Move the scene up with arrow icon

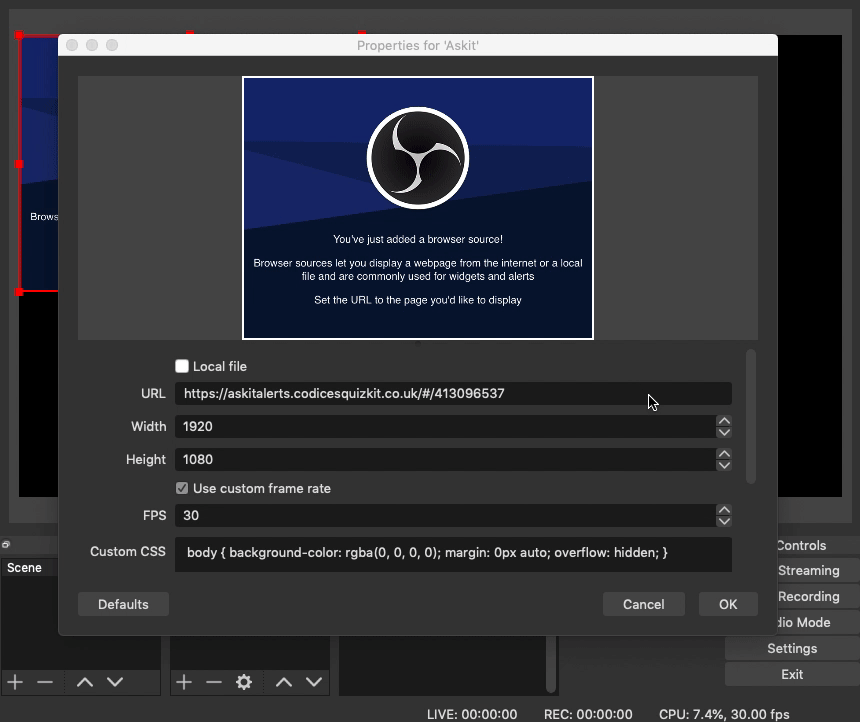click(x=85, y=682)
